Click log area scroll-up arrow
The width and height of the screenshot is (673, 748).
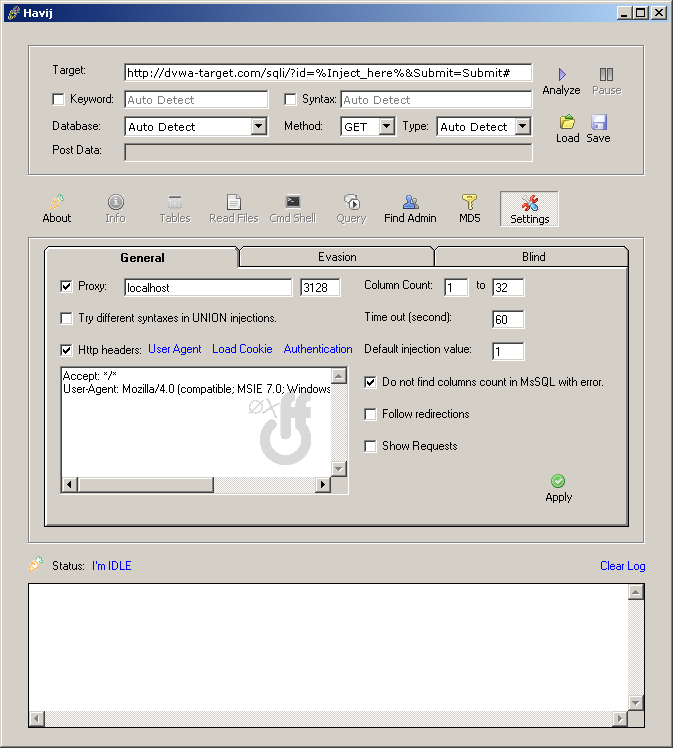[x=635, y=592]
